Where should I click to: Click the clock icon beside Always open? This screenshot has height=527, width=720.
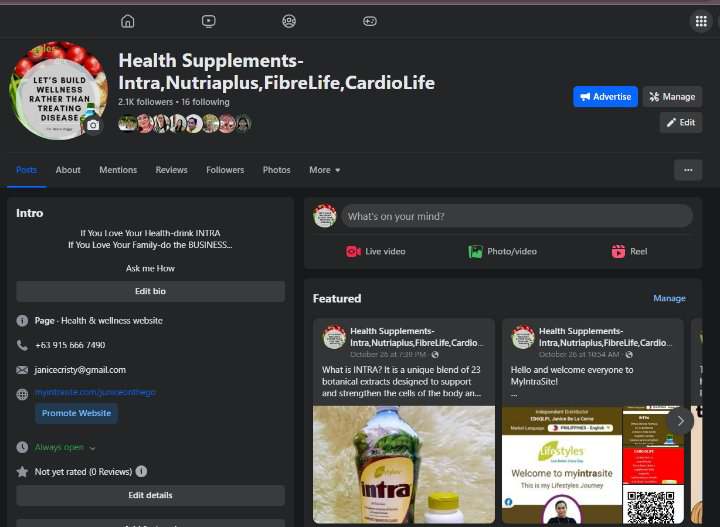22,447
